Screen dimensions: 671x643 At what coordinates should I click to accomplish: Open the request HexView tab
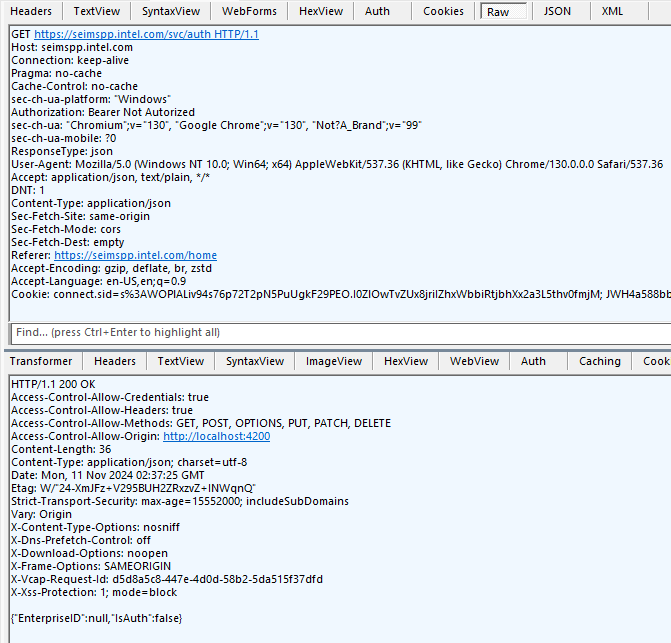321,11
